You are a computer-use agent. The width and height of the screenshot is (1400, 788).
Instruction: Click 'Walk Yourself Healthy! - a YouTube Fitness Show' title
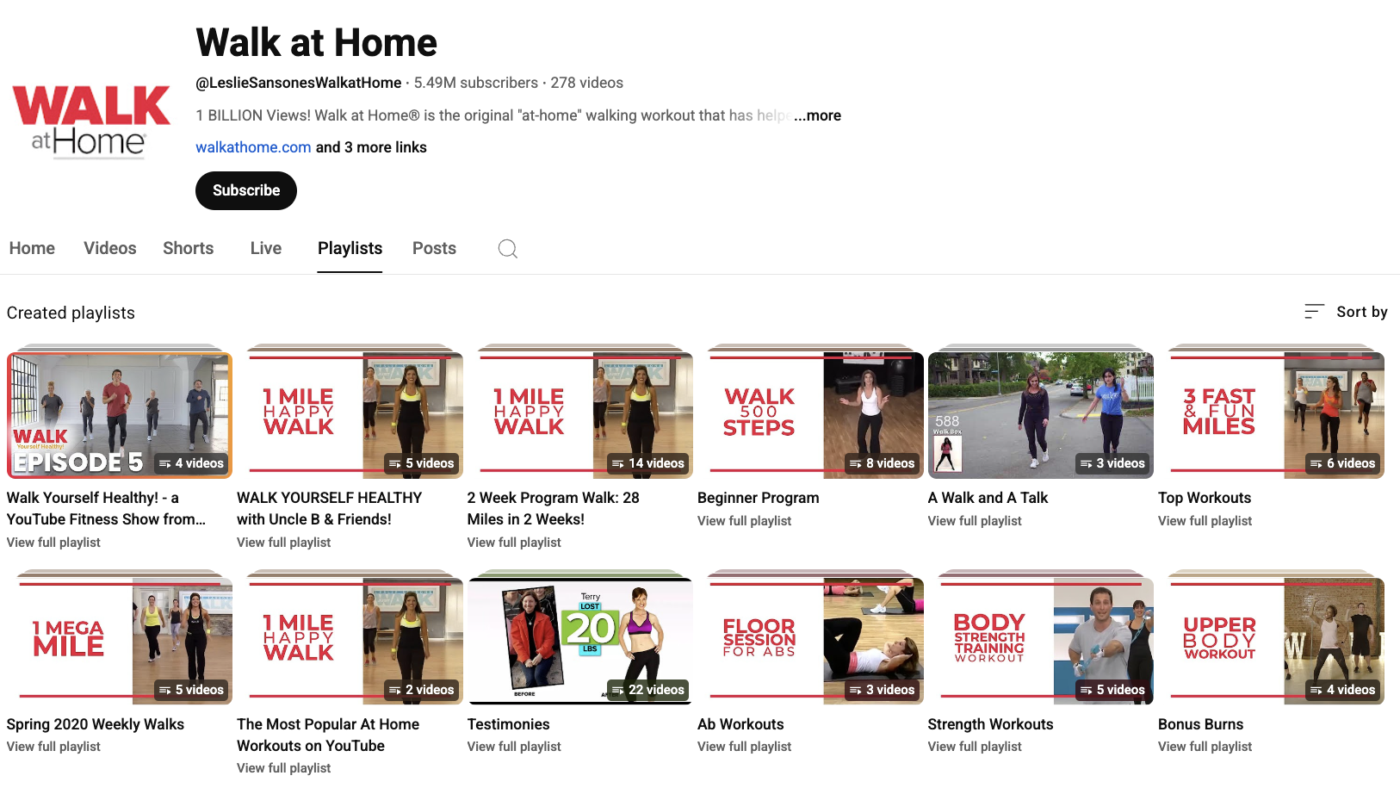click(x=106, y=508)
